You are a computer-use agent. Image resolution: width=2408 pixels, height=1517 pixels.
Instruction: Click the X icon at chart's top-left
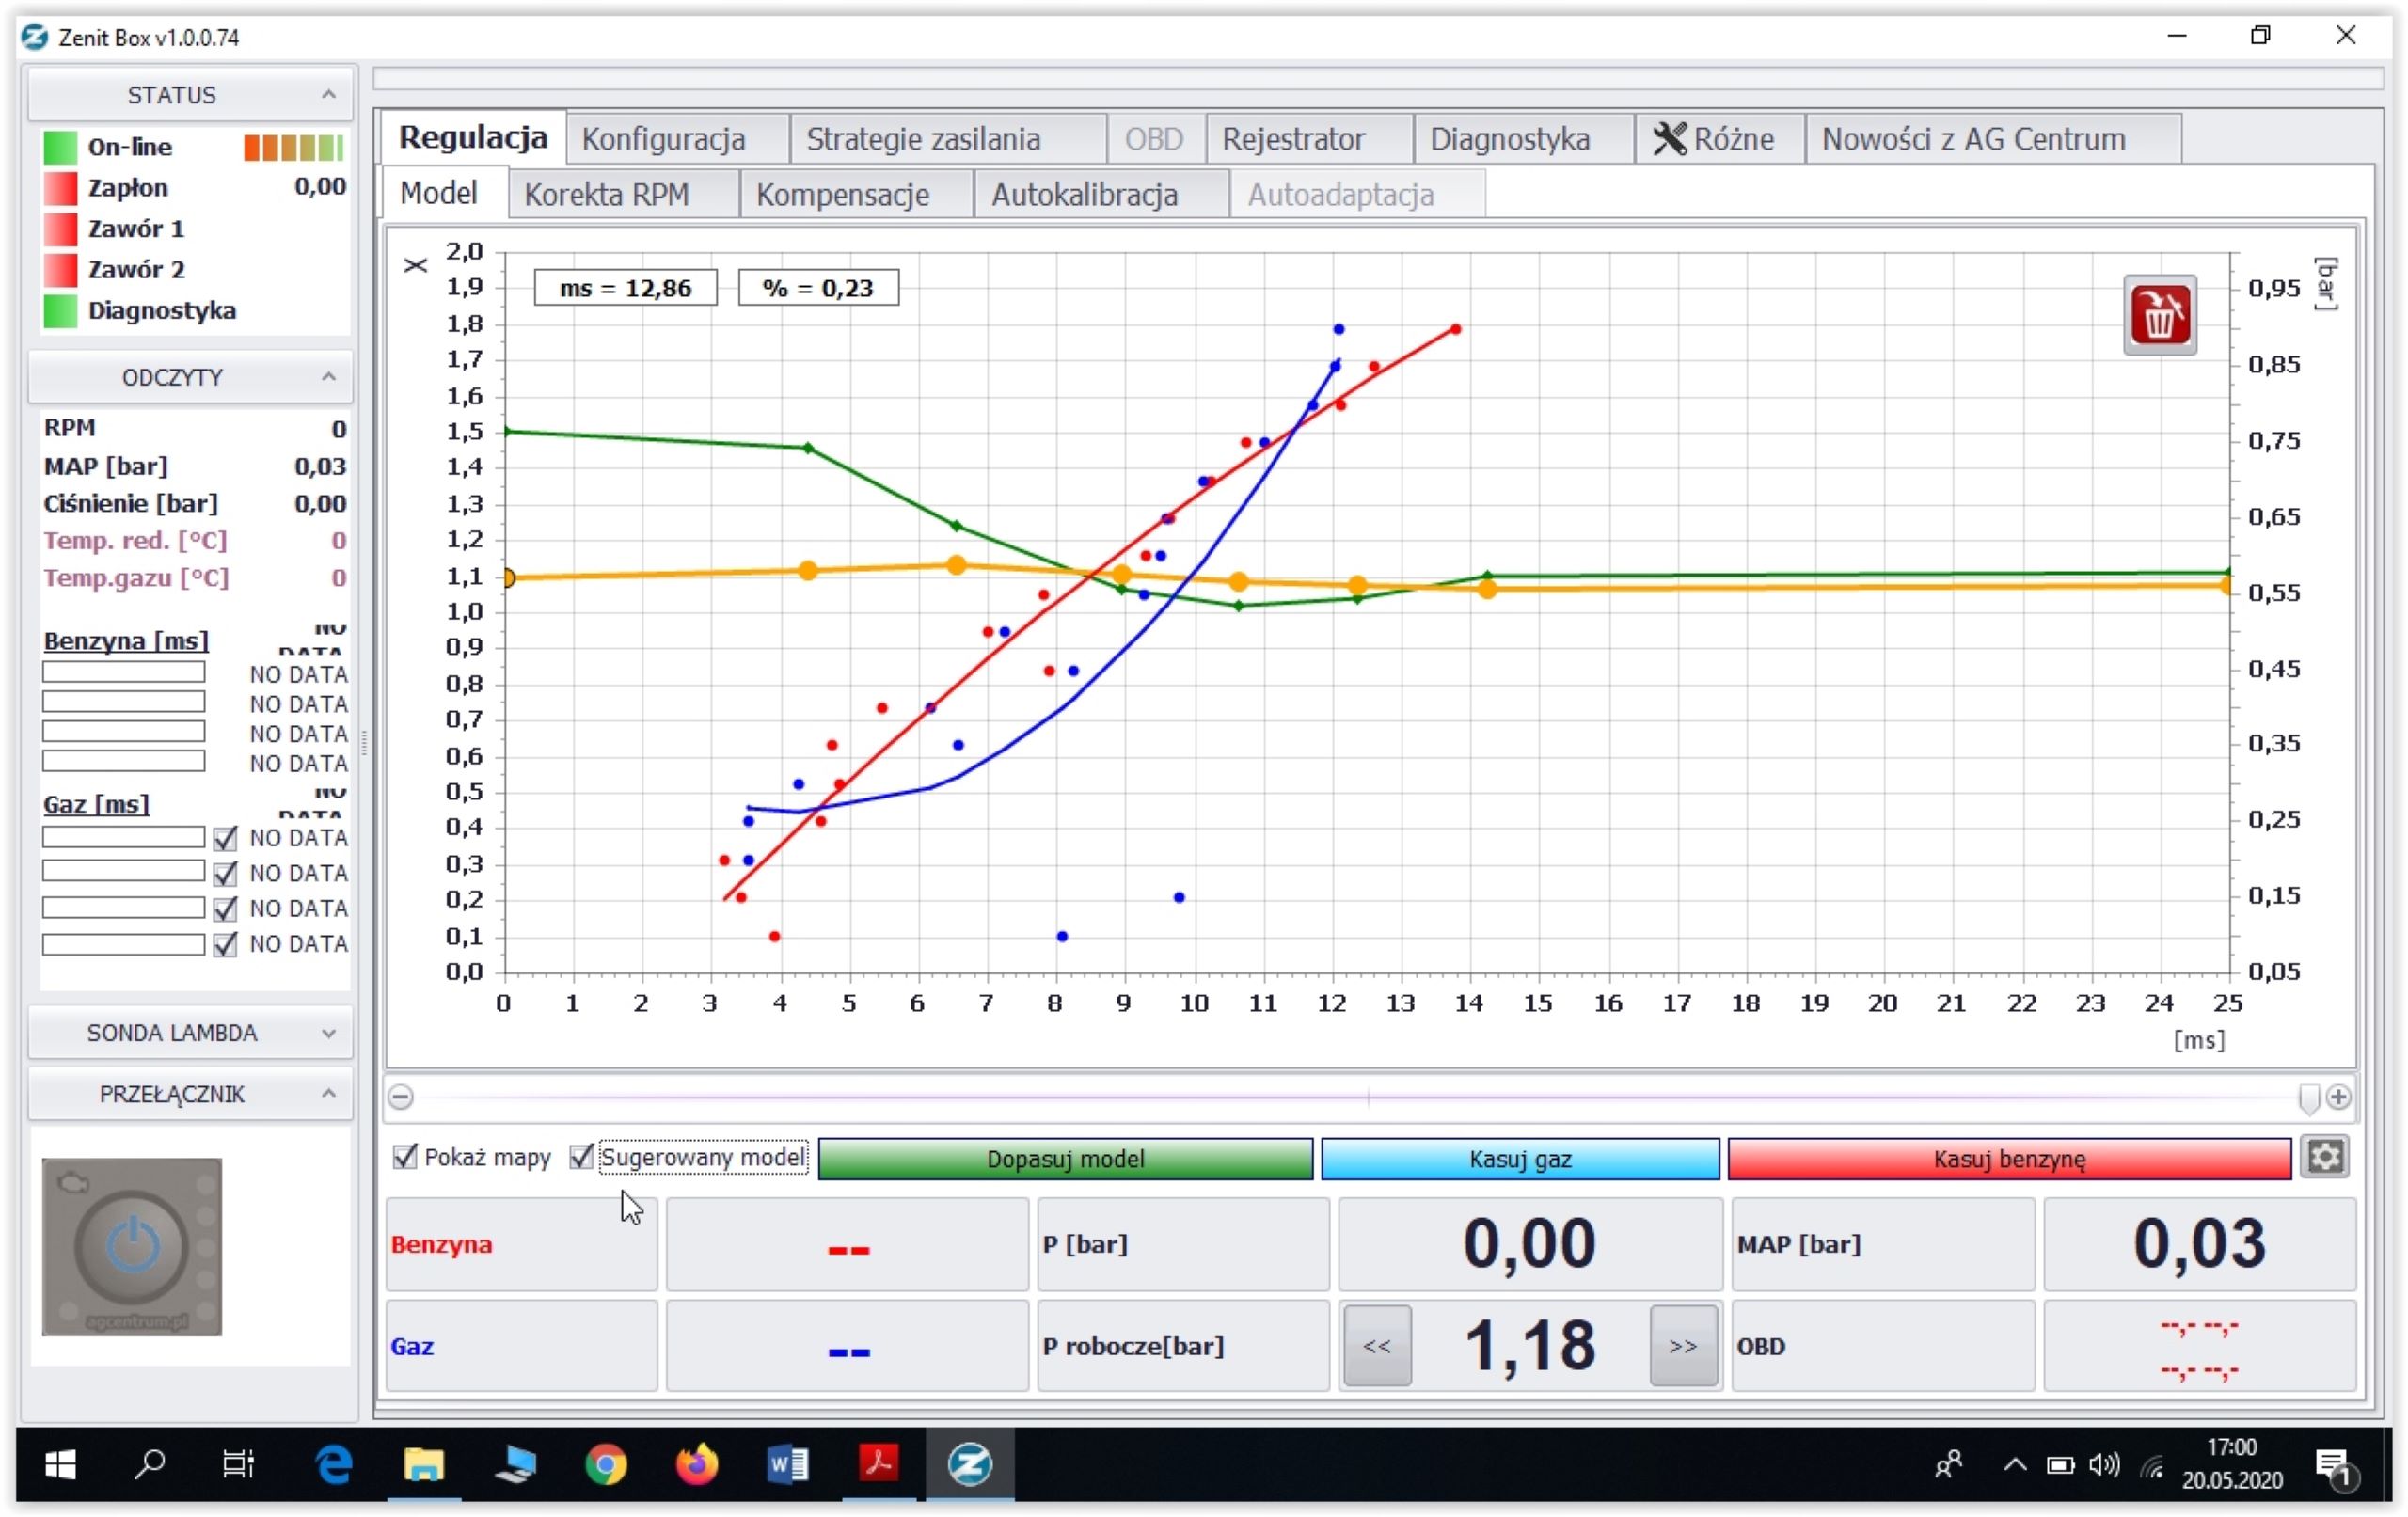pos(415,265)
